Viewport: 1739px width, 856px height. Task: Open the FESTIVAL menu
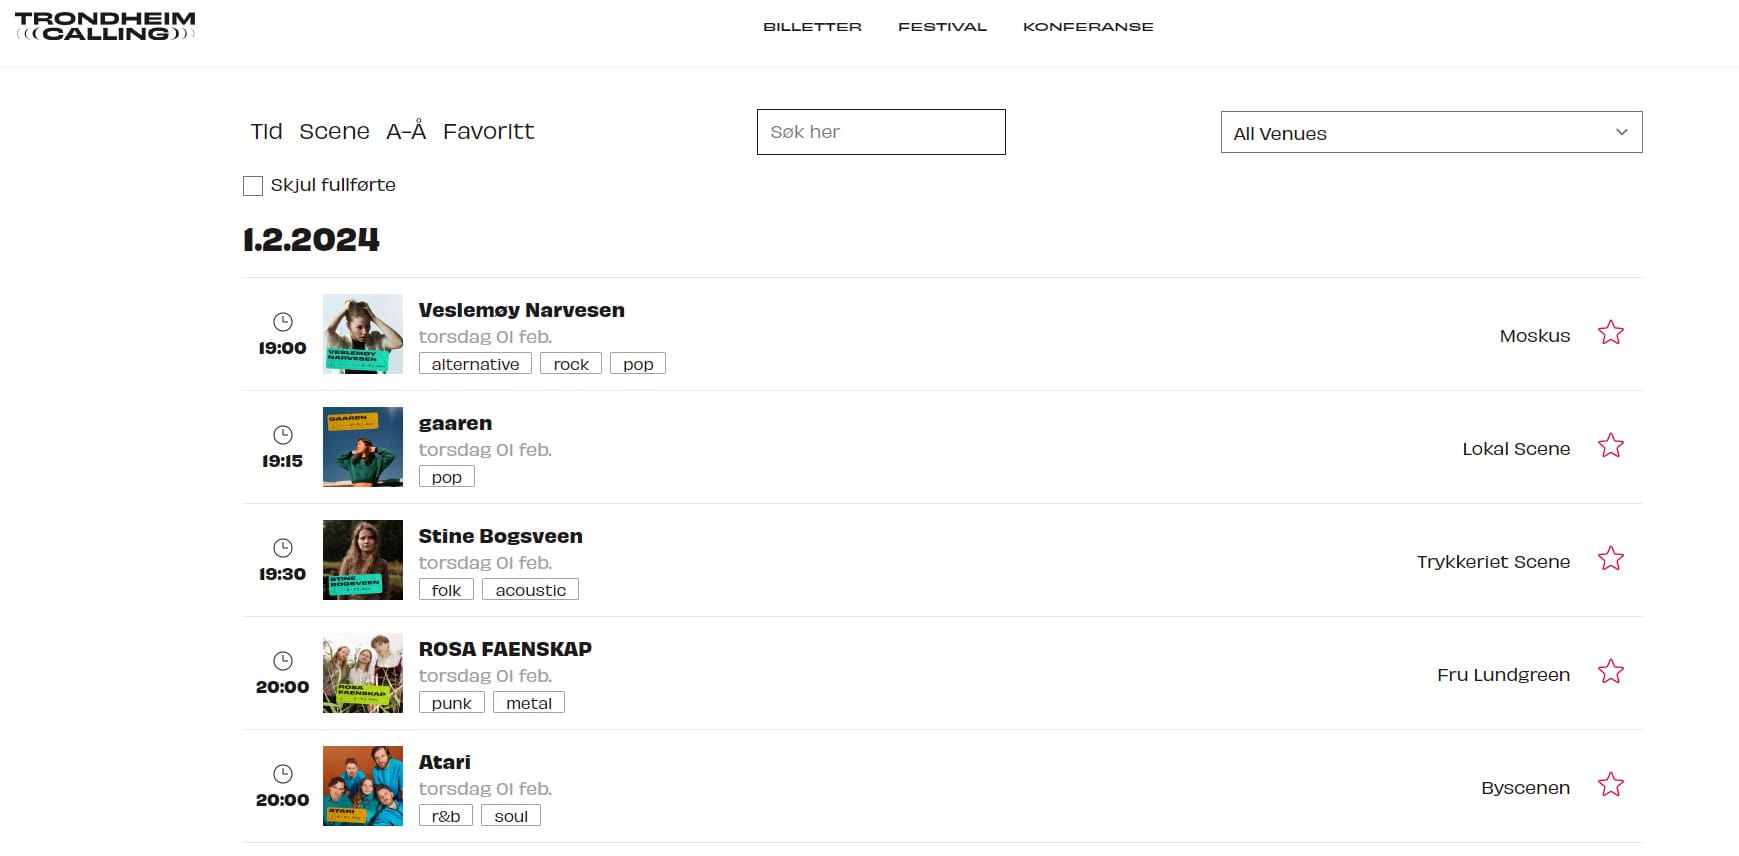[942, 27]
